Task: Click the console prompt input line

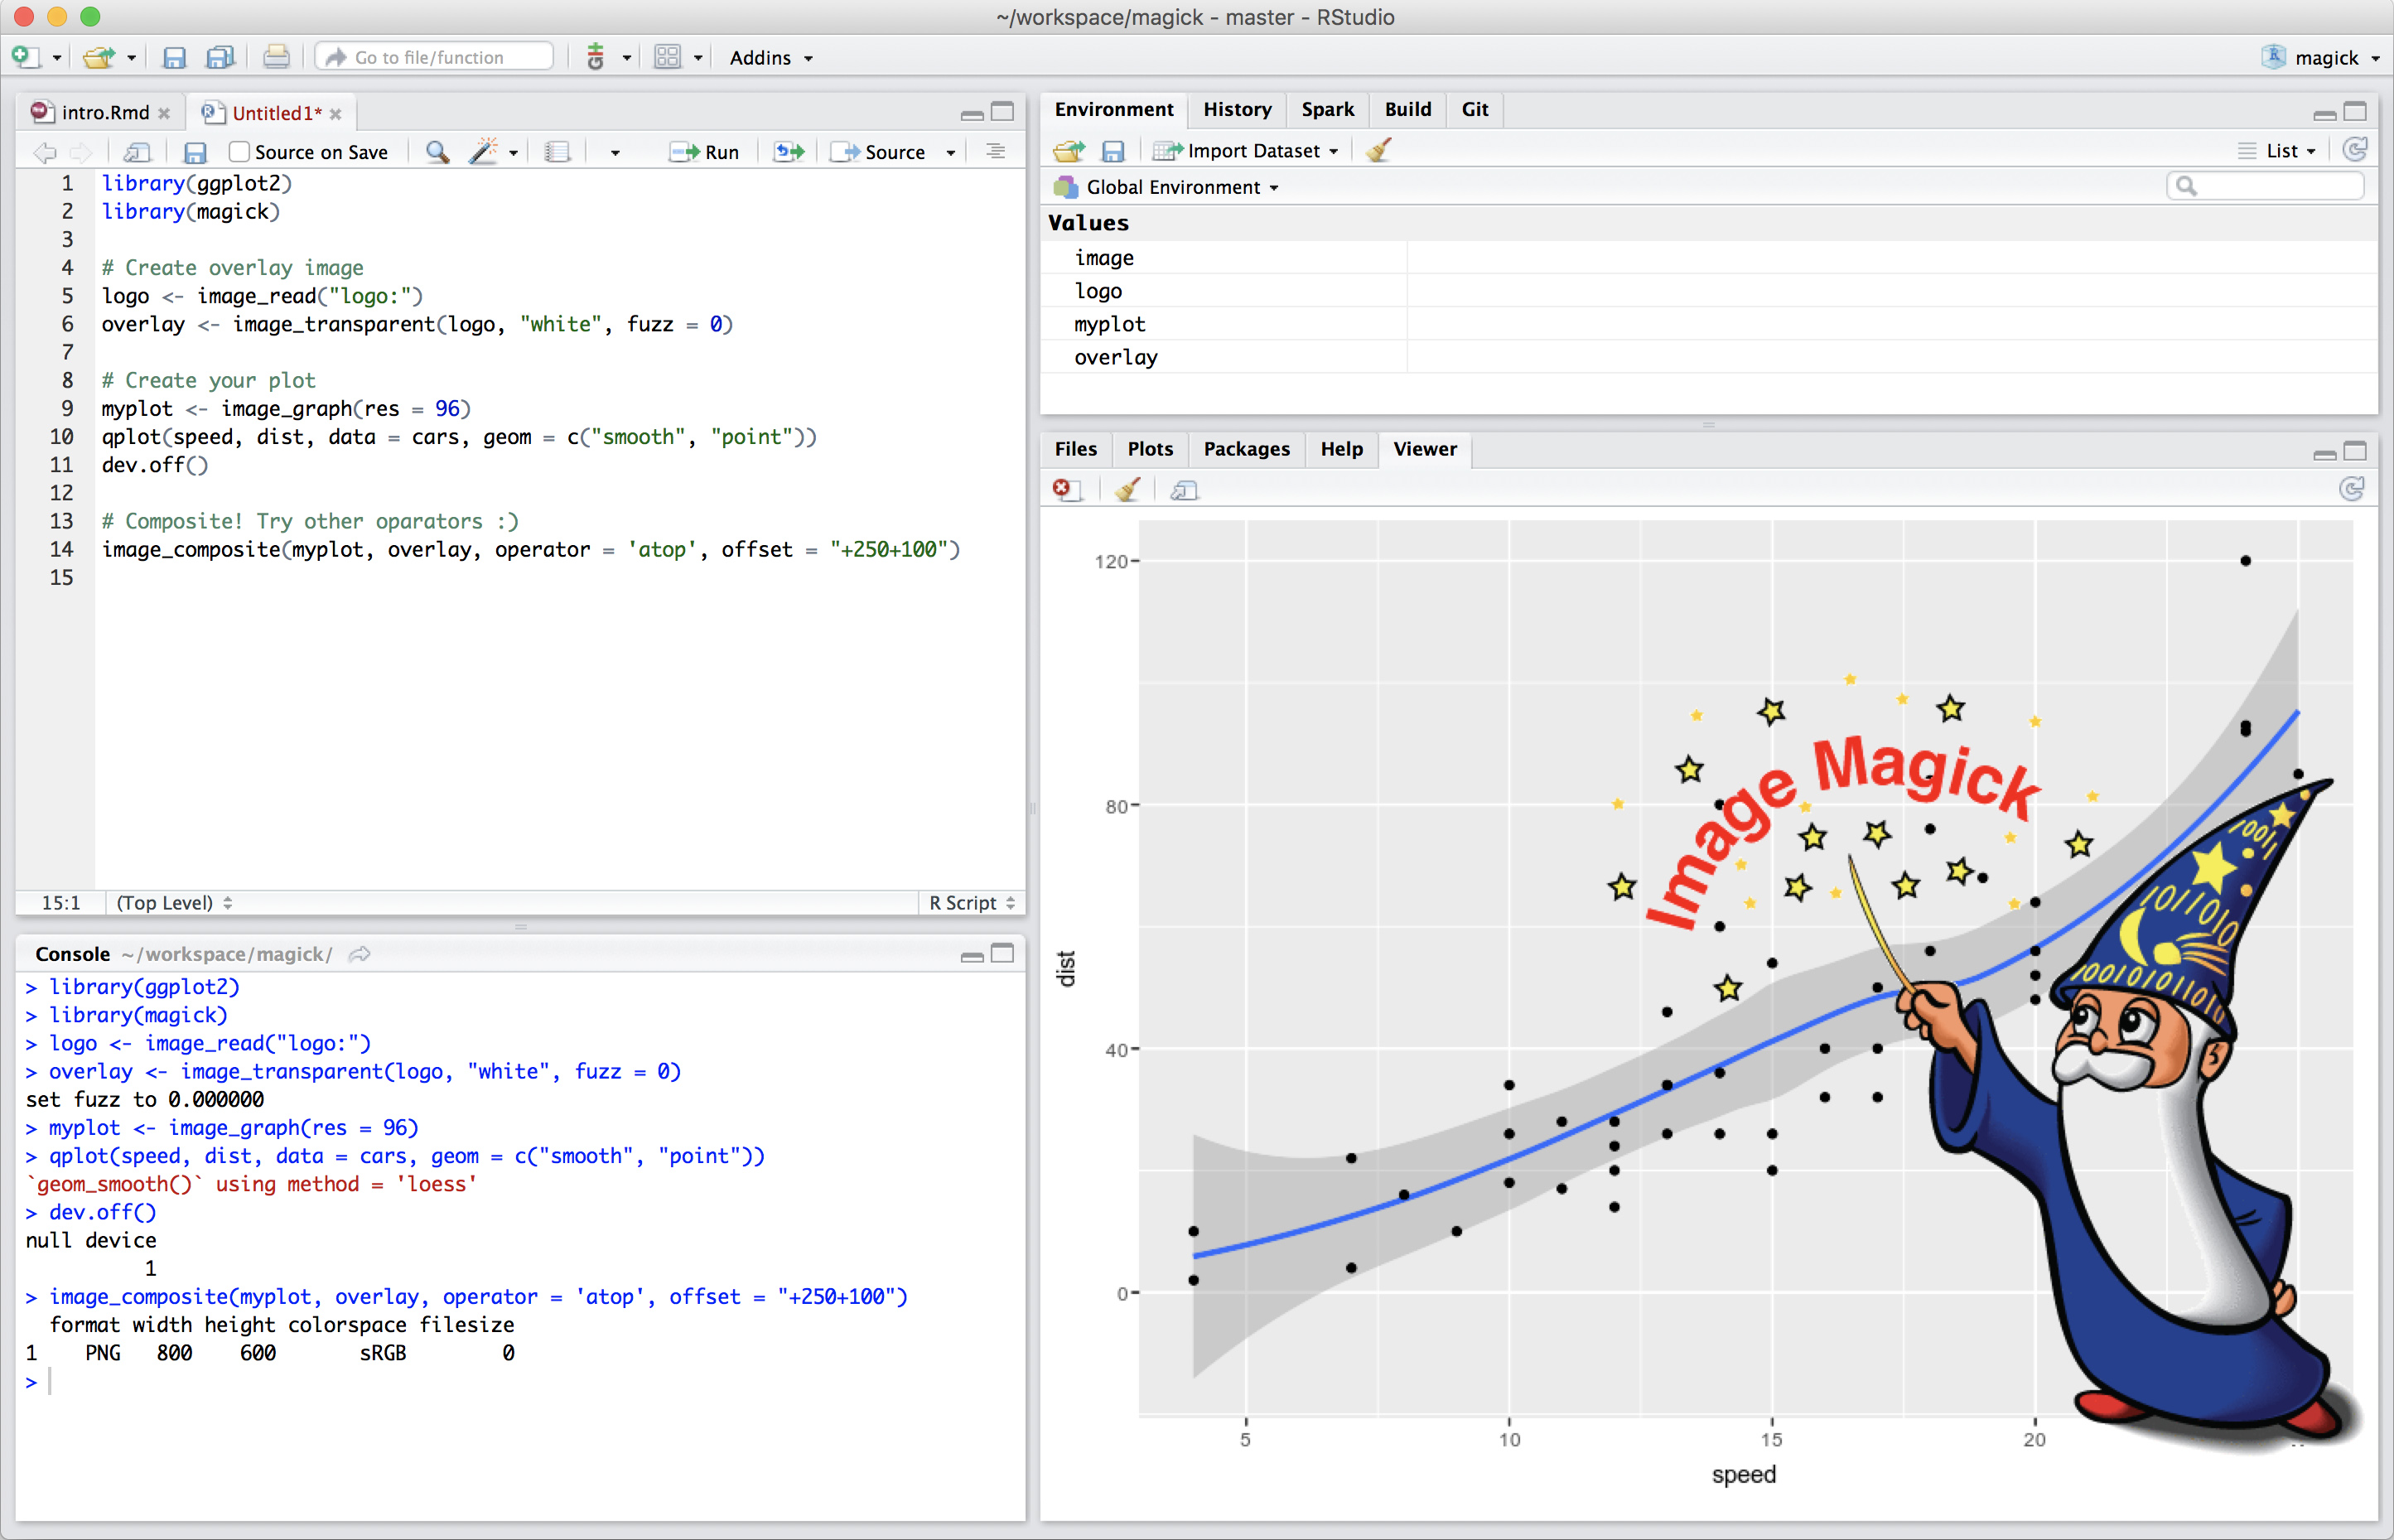Action: 520,1382
